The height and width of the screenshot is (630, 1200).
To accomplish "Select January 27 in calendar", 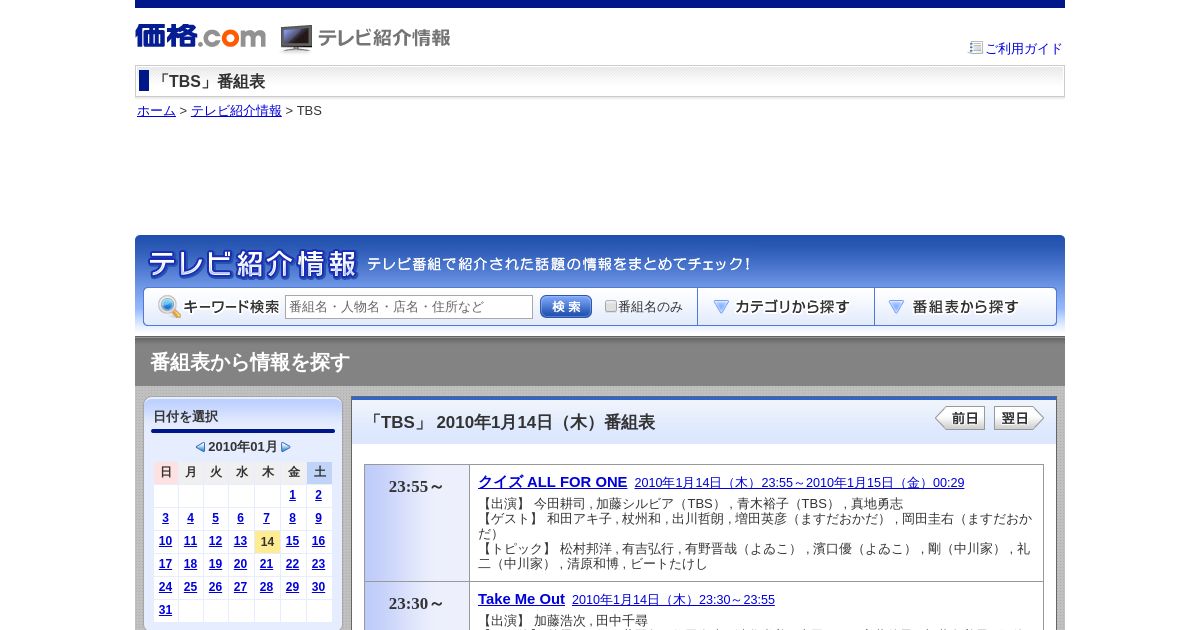I will 240,587.
